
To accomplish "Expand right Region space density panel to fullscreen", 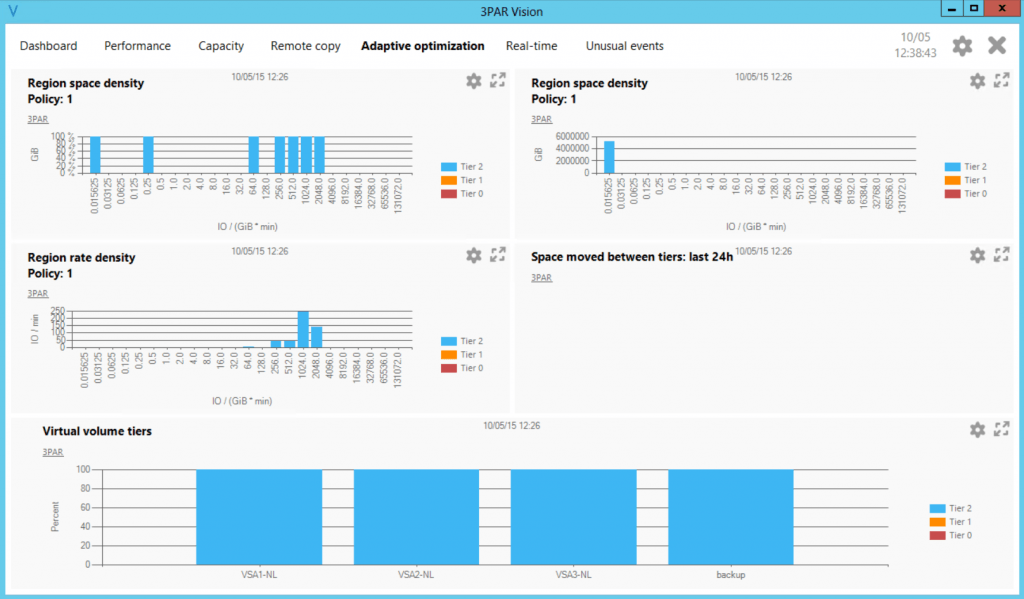I will 1002,80.
